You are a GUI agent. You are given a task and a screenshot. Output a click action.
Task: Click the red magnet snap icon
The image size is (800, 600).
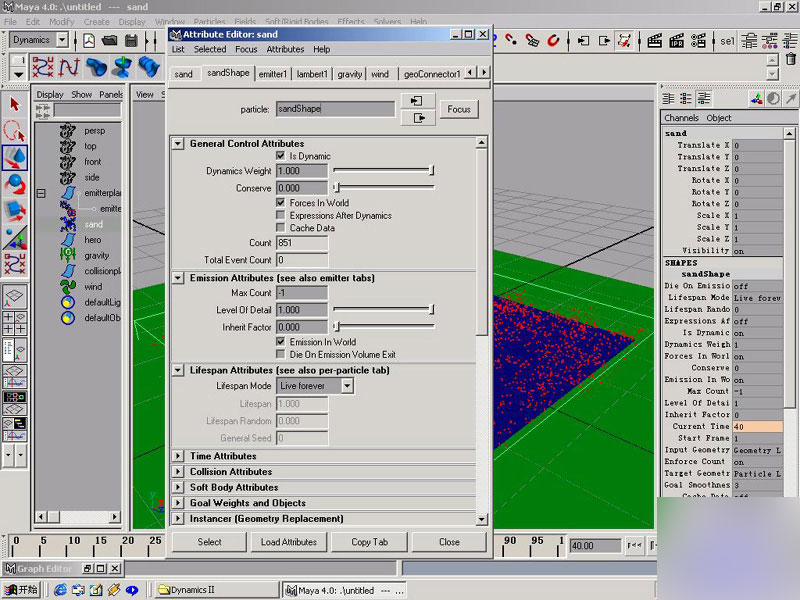553,40
